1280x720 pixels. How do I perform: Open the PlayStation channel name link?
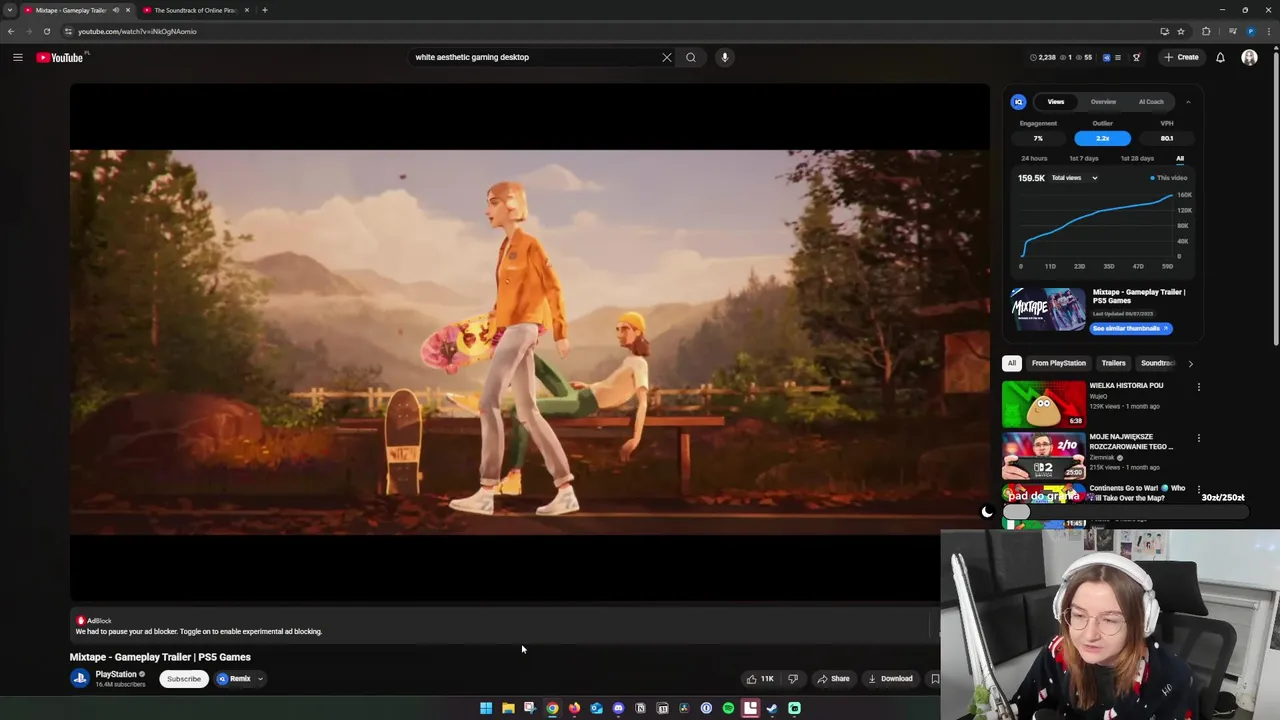coord(116,674)
